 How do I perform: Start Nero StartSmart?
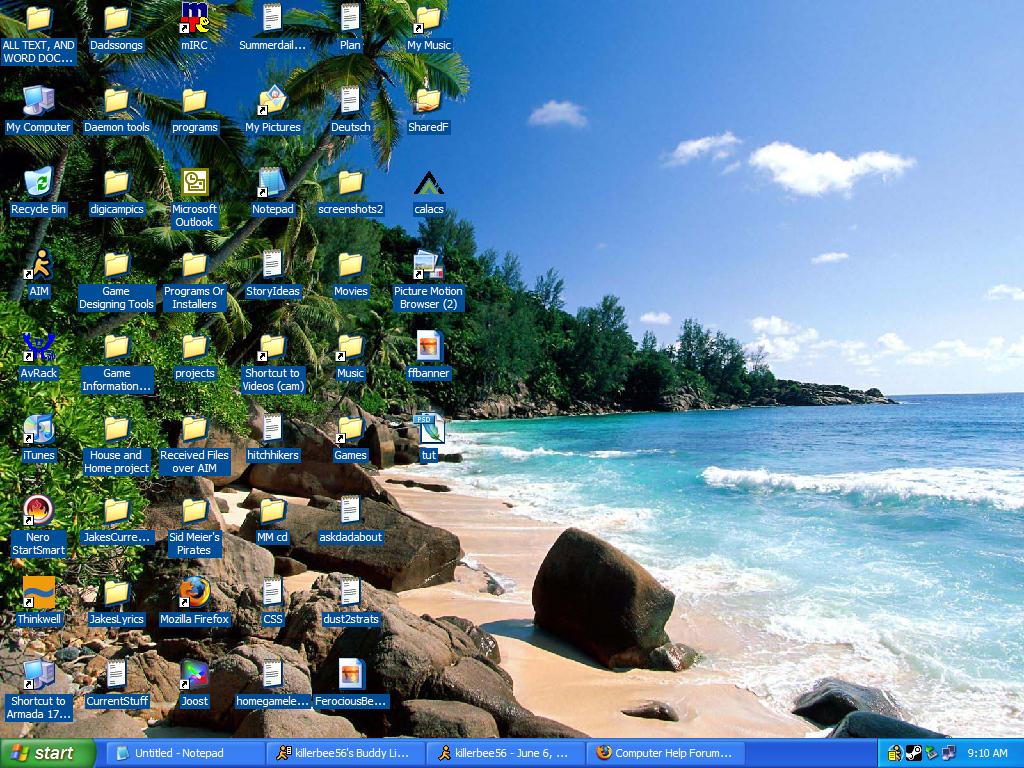point(40,510)
